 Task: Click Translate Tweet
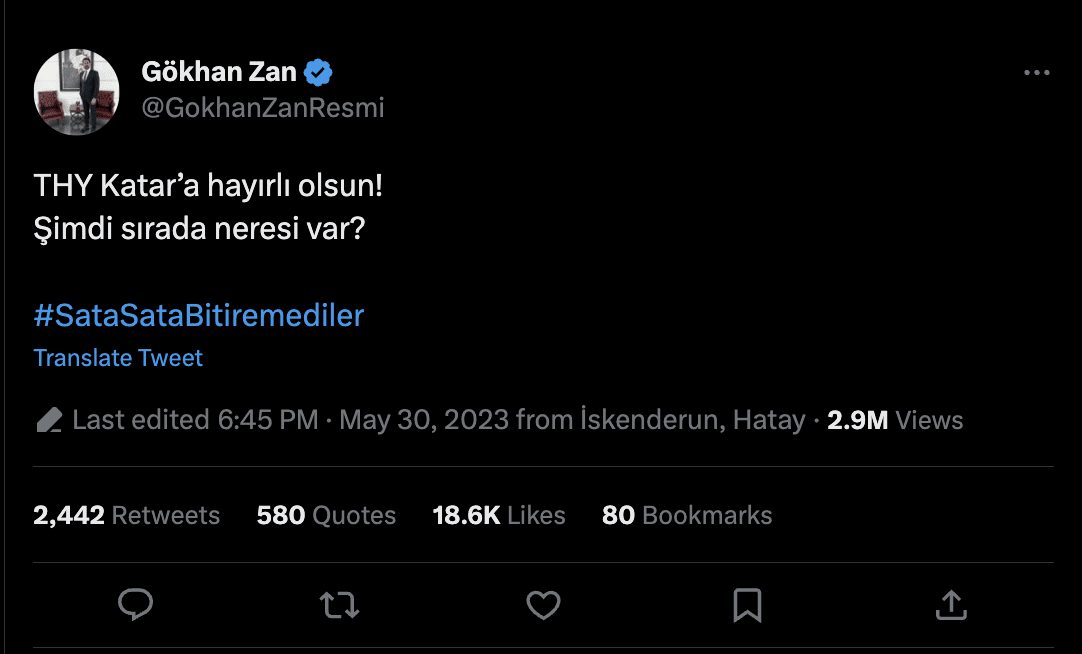[x=118, y=358]
